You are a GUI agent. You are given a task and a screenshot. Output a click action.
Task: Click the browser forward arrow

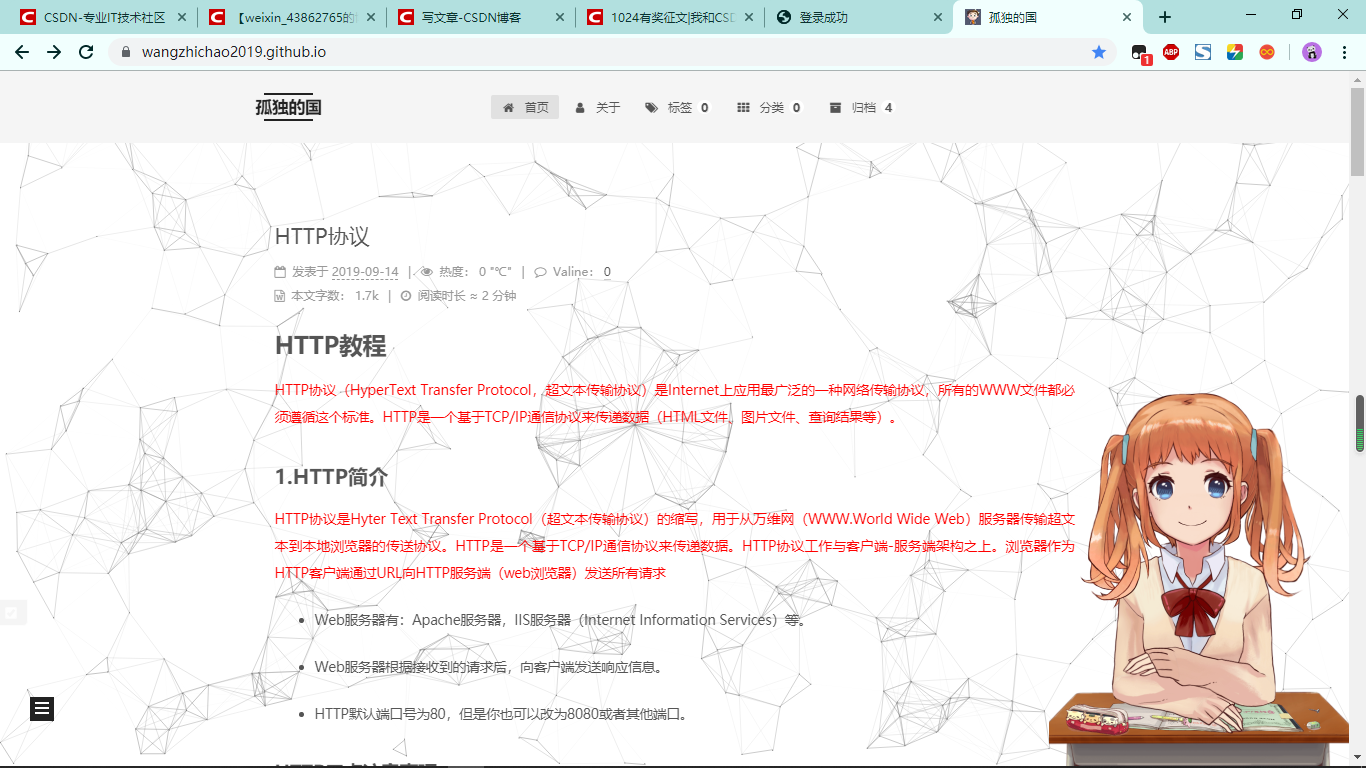point(54,52)
